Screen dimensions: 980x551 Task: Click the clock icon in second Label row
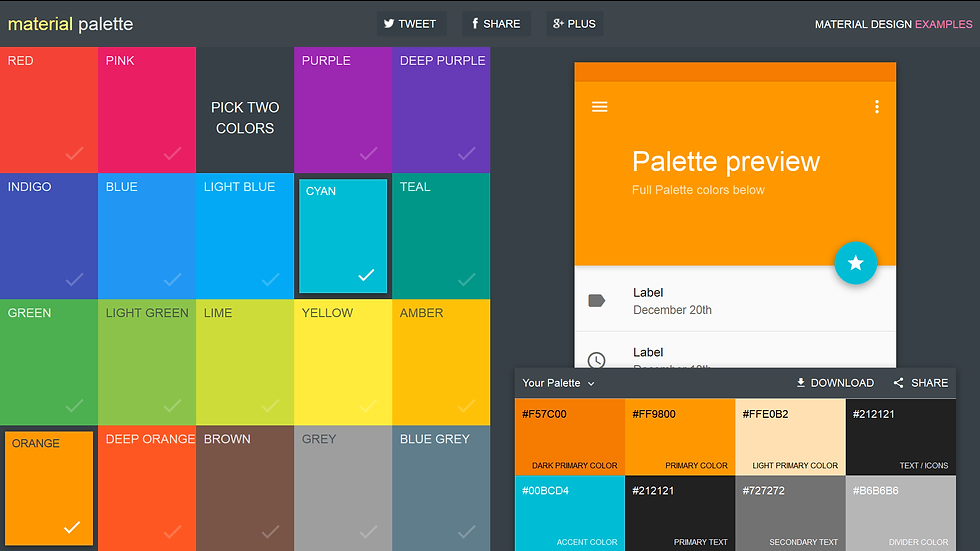click(x=596, y=360)
